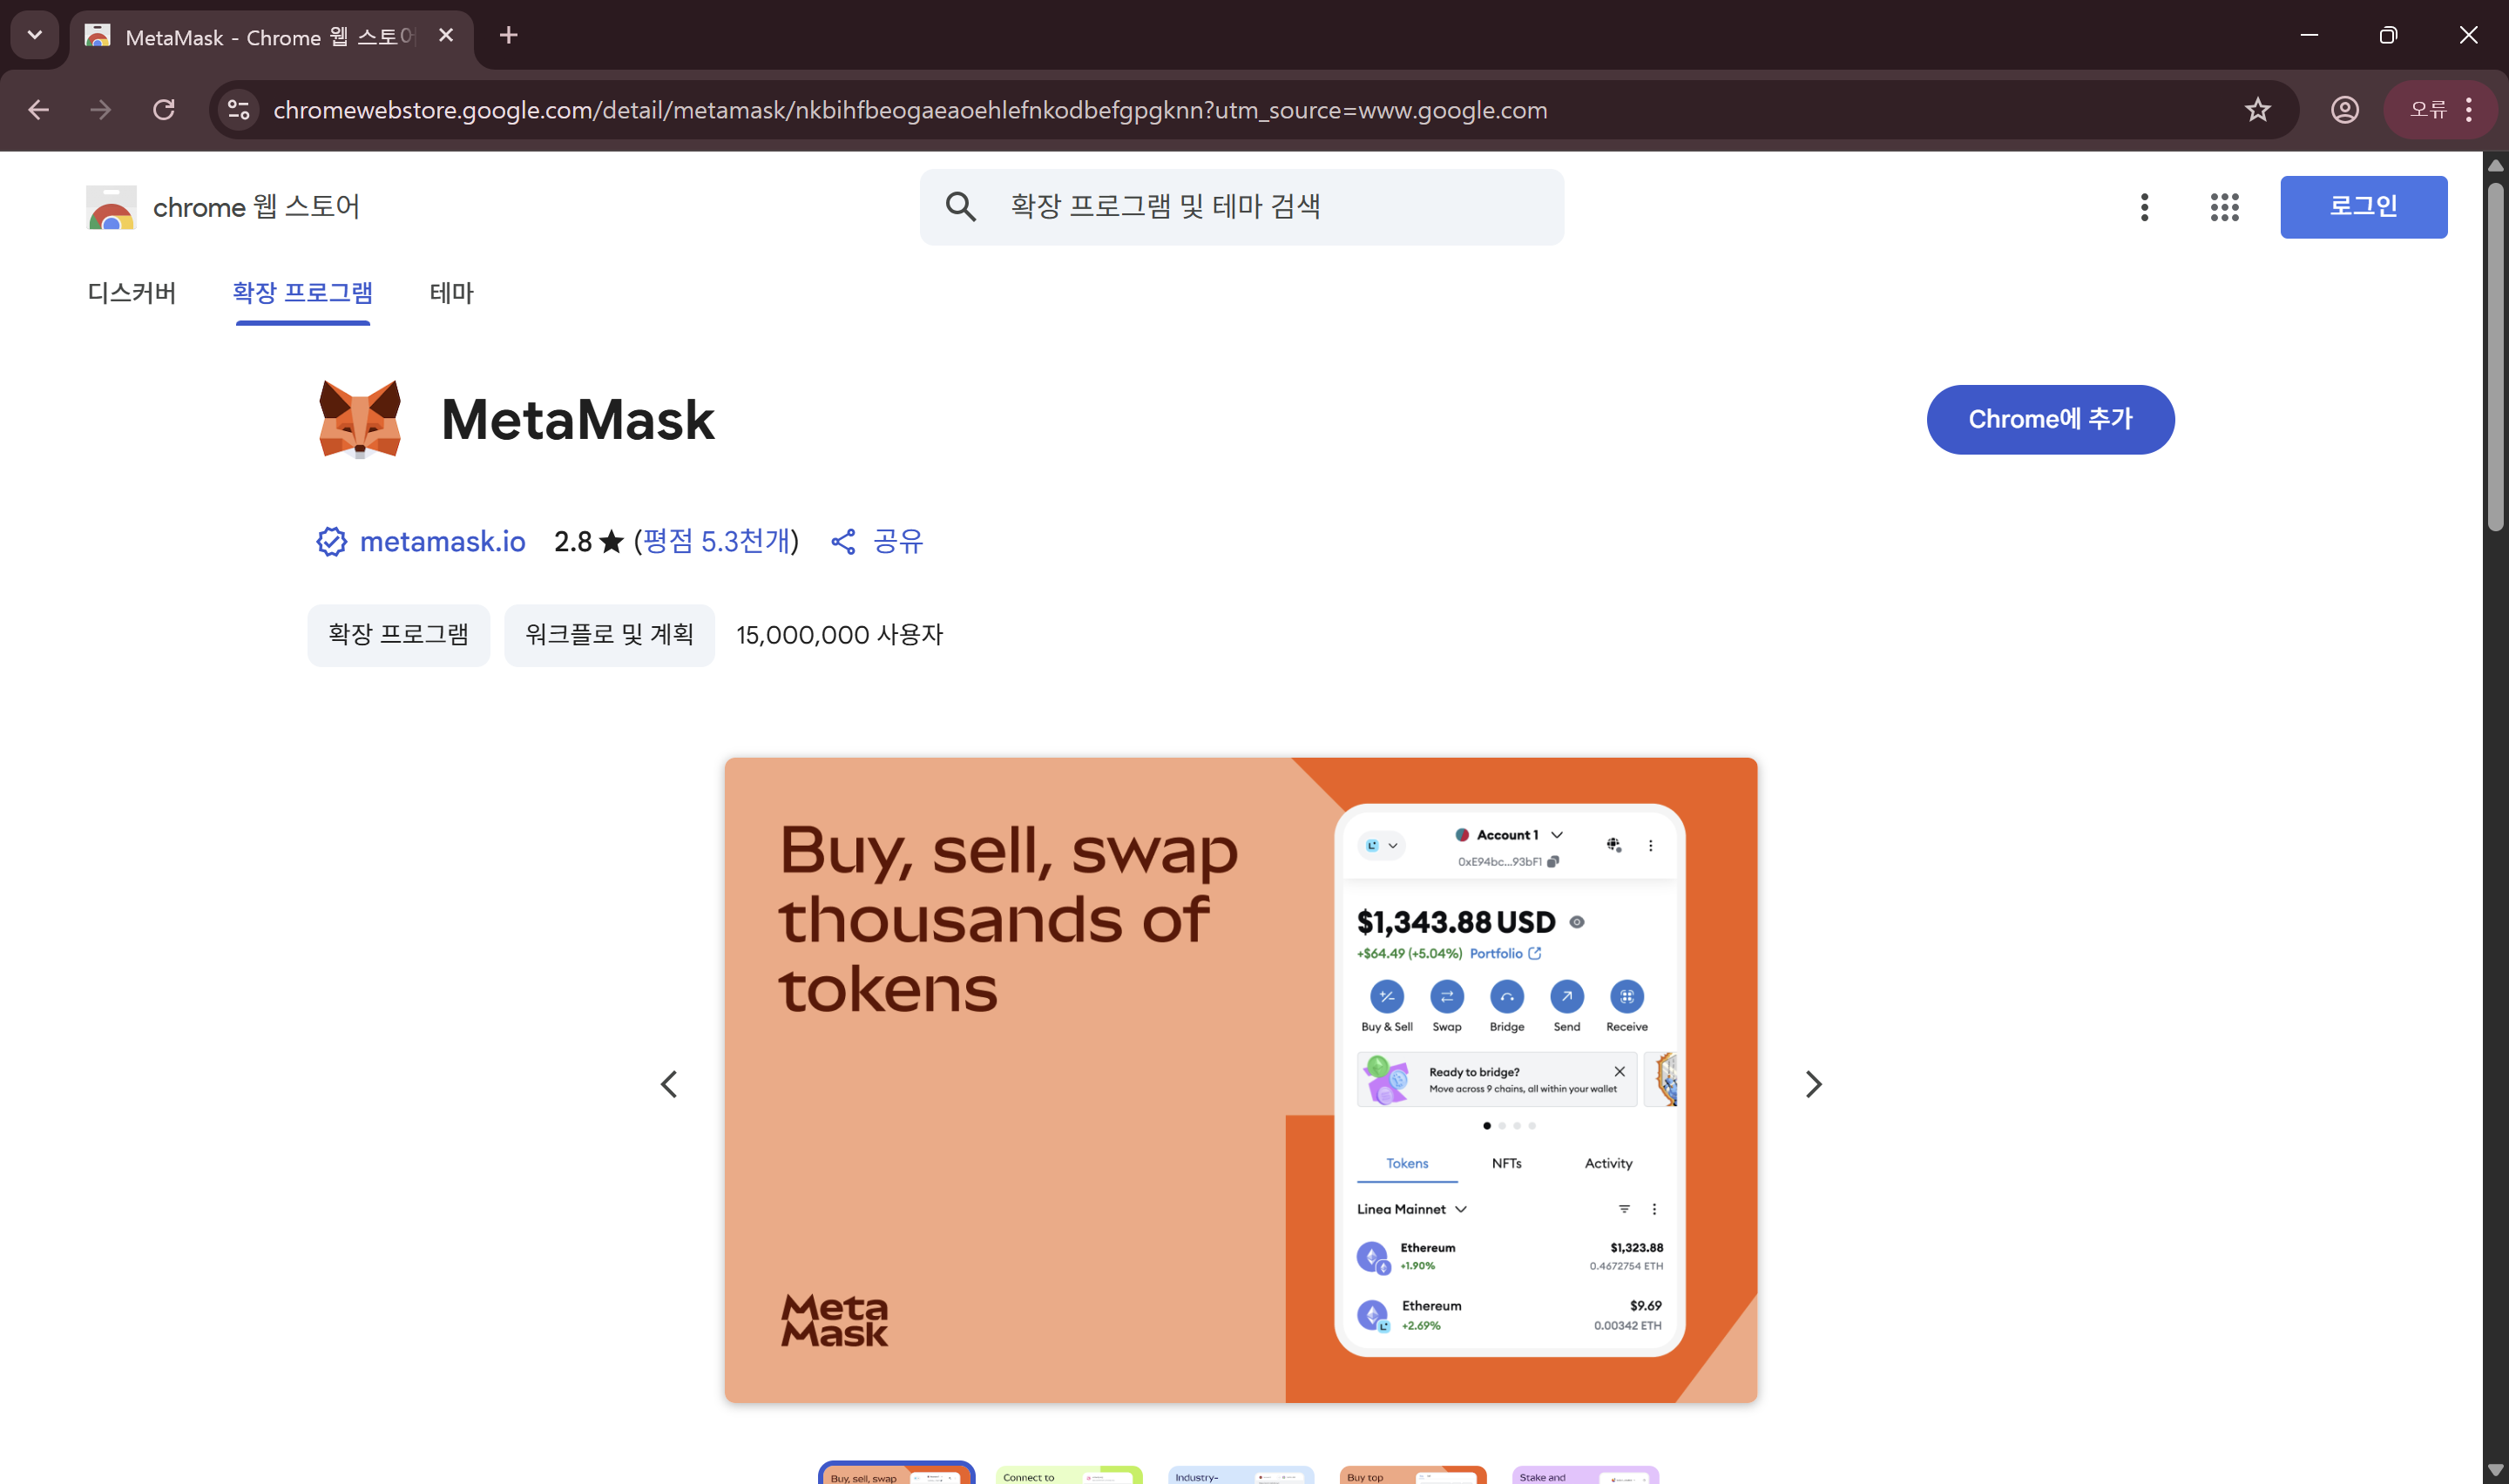Open the metamask.io publisher link
The width and height of the screenshot is (2509, 1484).
(442, 541)
